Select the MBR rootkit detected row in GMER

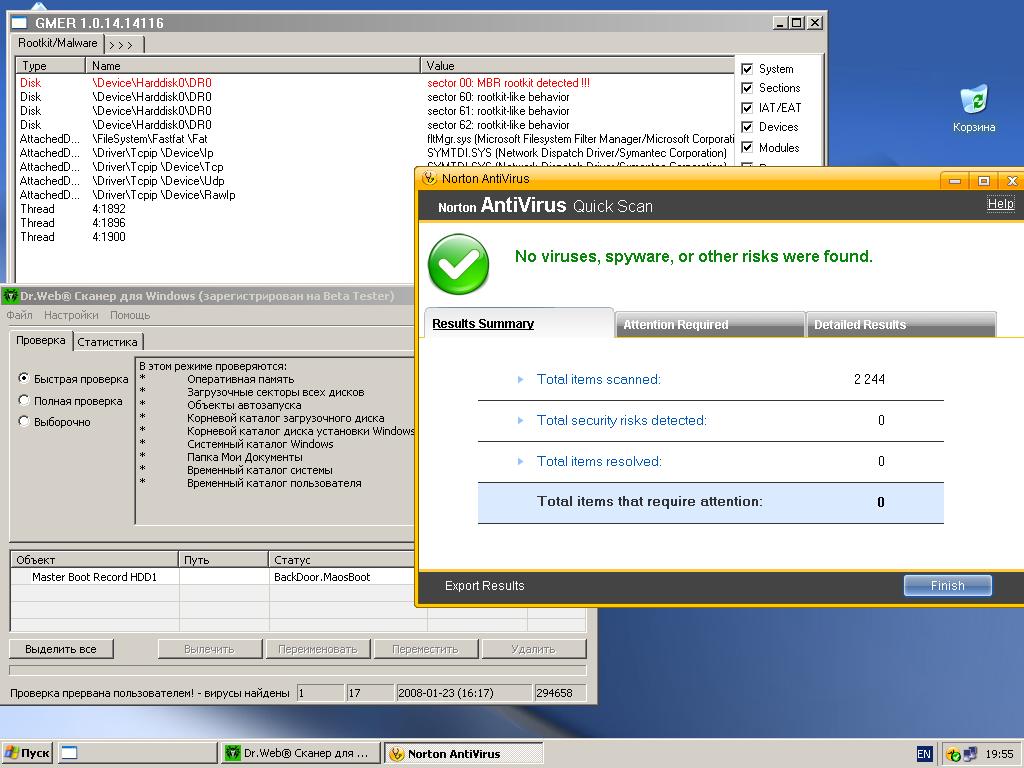375,83
